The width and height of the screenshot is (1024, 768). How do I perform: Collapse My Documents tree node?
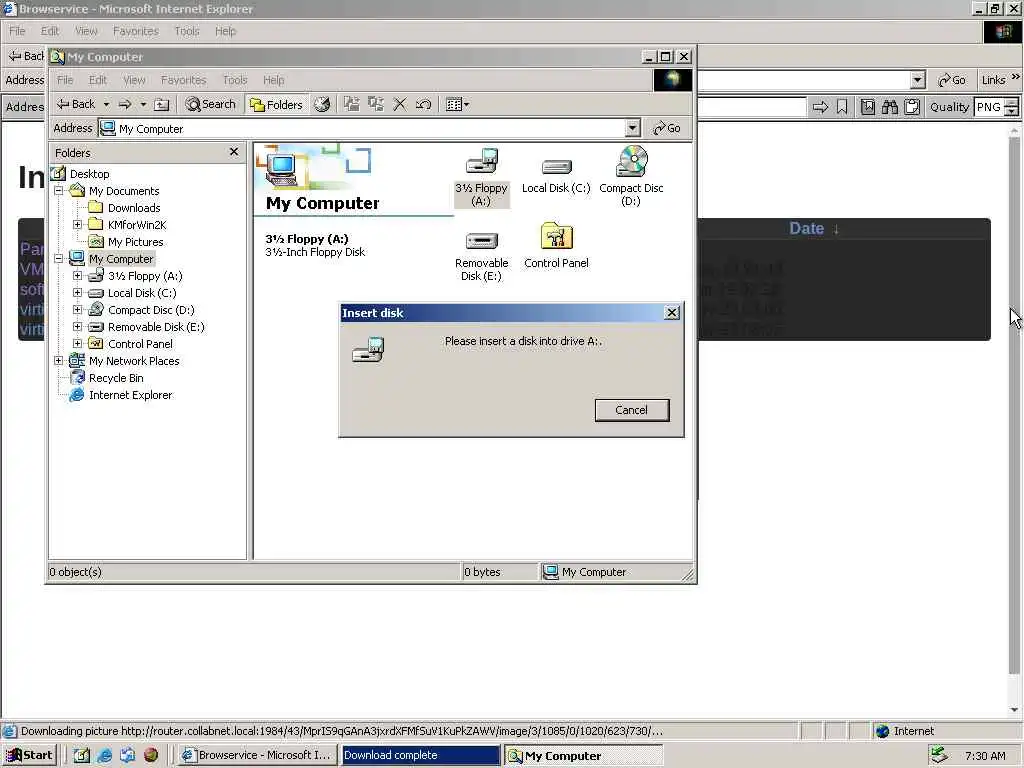point(59,191)
